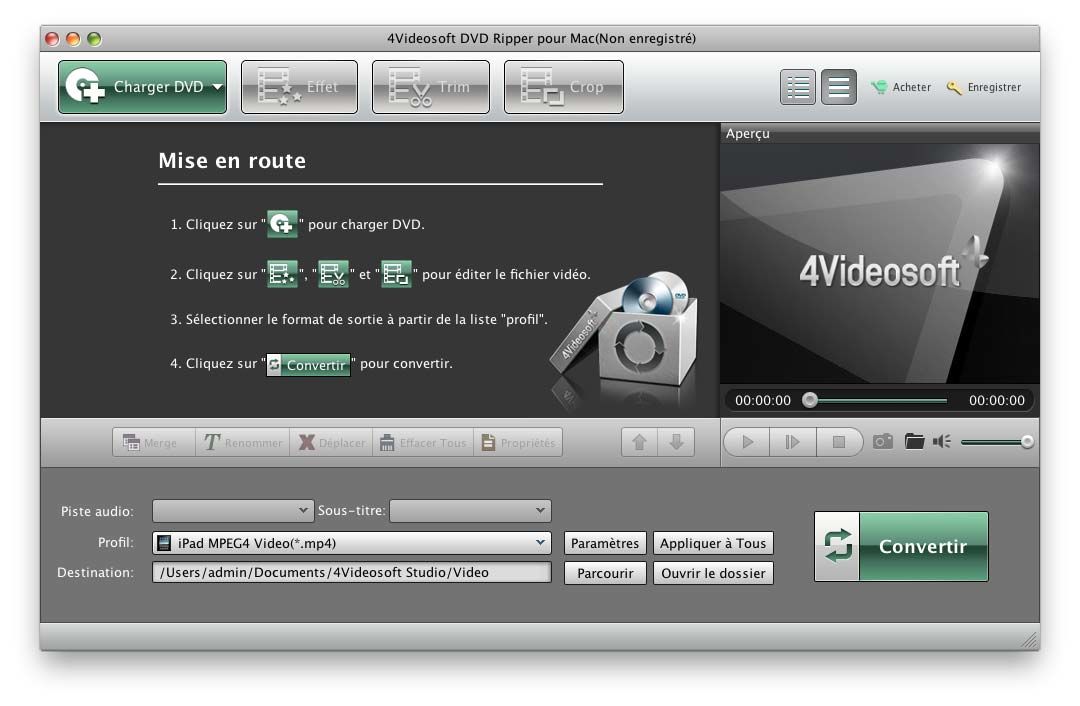Click the crop icon in step 2
Viewport: 1080px width, 706px height.
pyautogui.click(x=396, y=274)
